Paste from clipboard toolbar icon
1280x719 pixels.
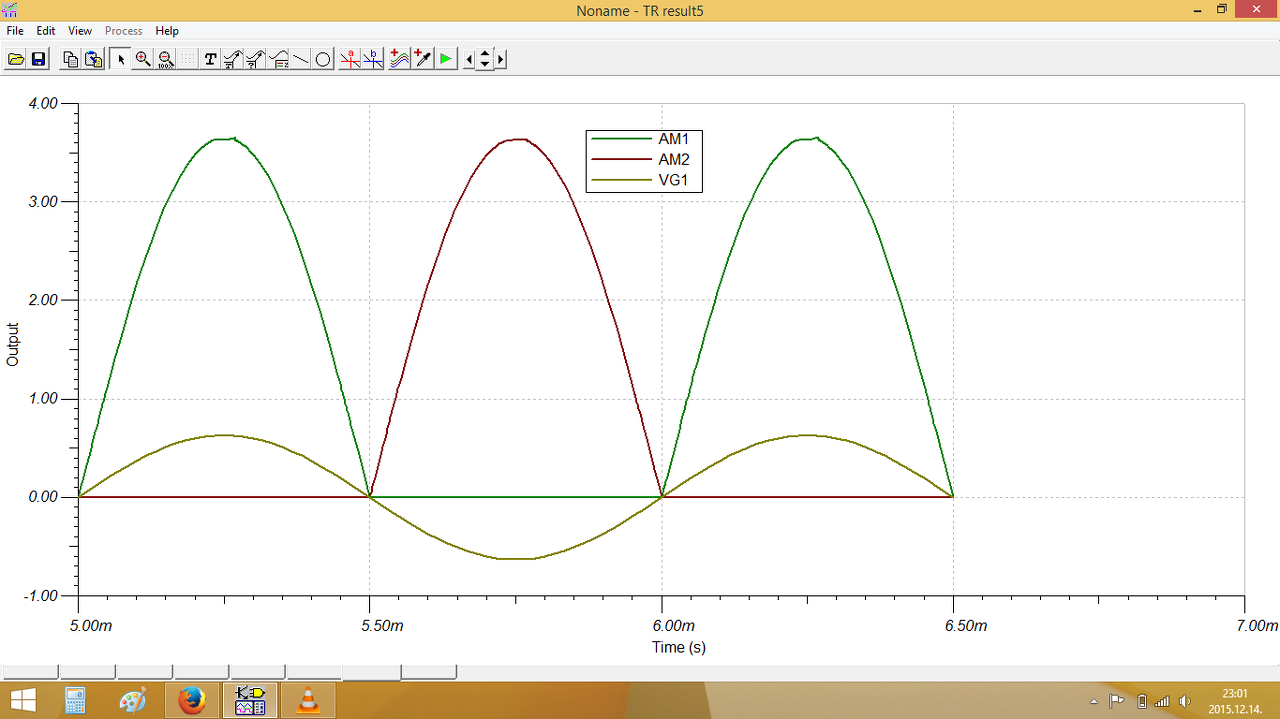(93, 59)
